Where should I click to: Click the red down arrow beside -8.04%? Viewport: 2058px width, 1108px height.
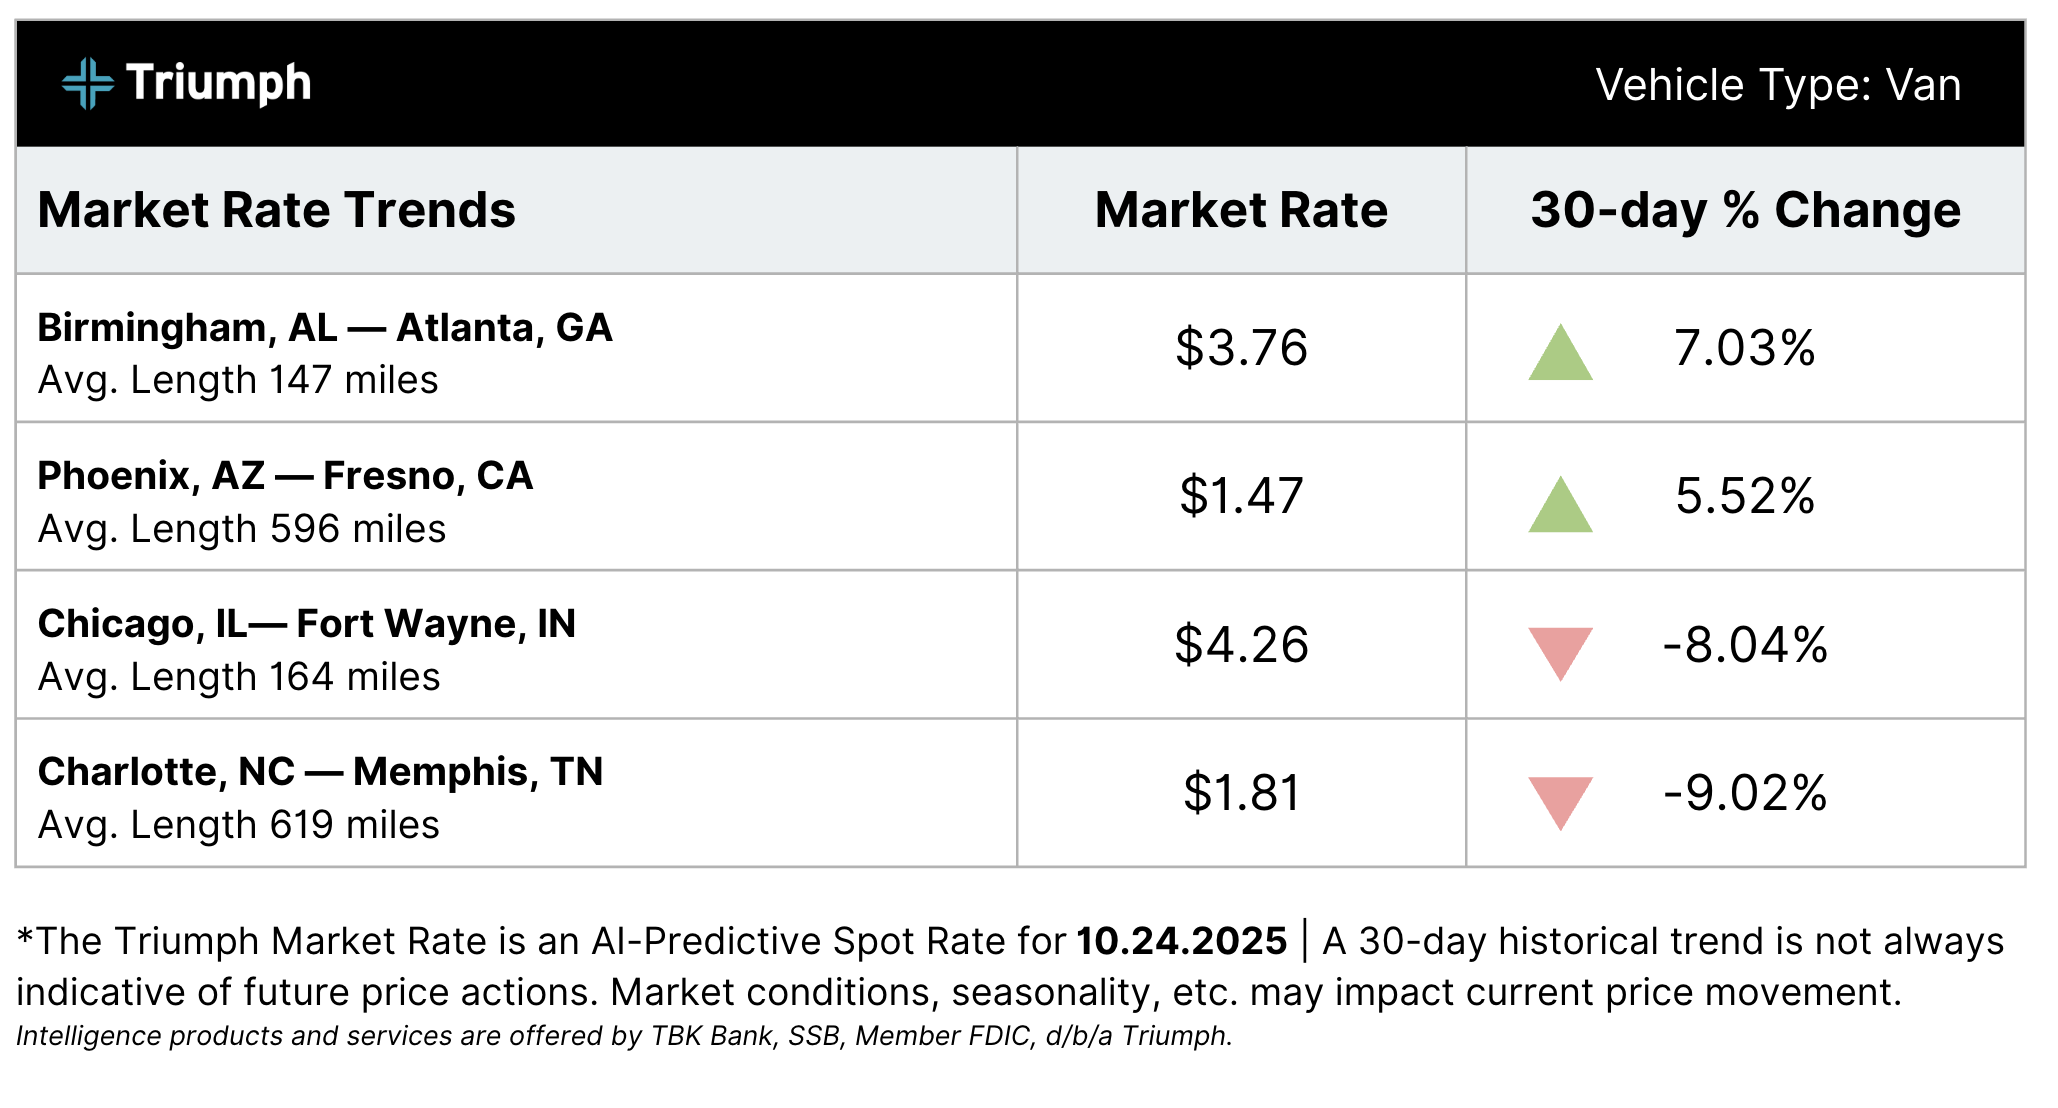click(x=1559, y=651)
